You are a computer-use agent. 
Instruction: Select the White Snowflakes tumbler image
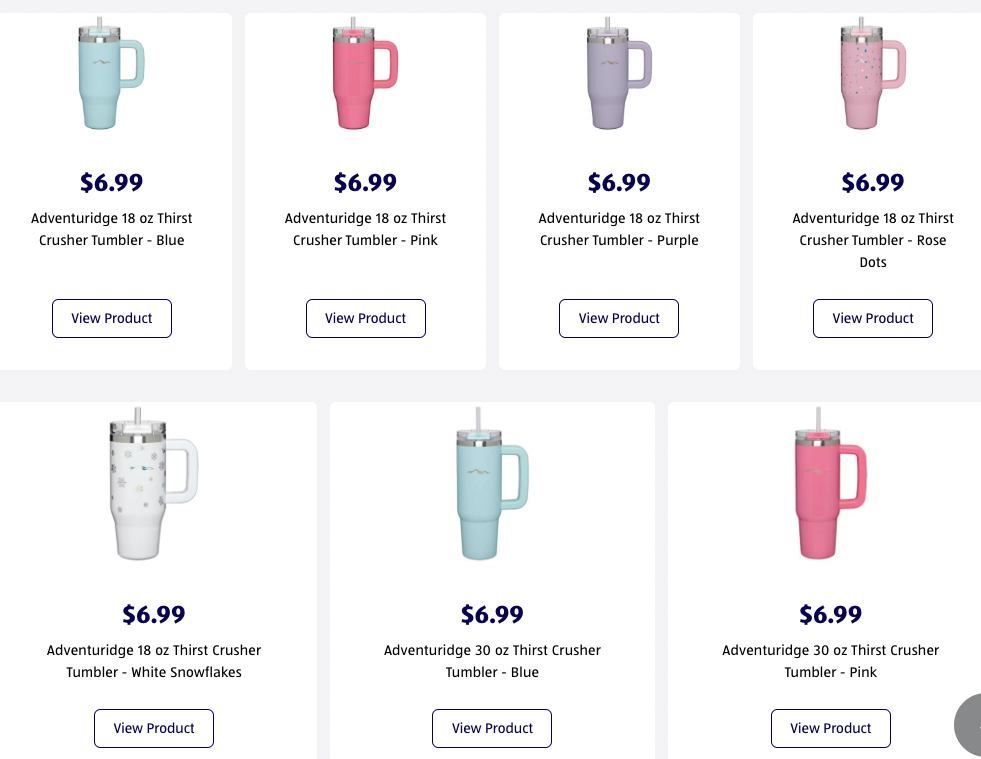152,486
